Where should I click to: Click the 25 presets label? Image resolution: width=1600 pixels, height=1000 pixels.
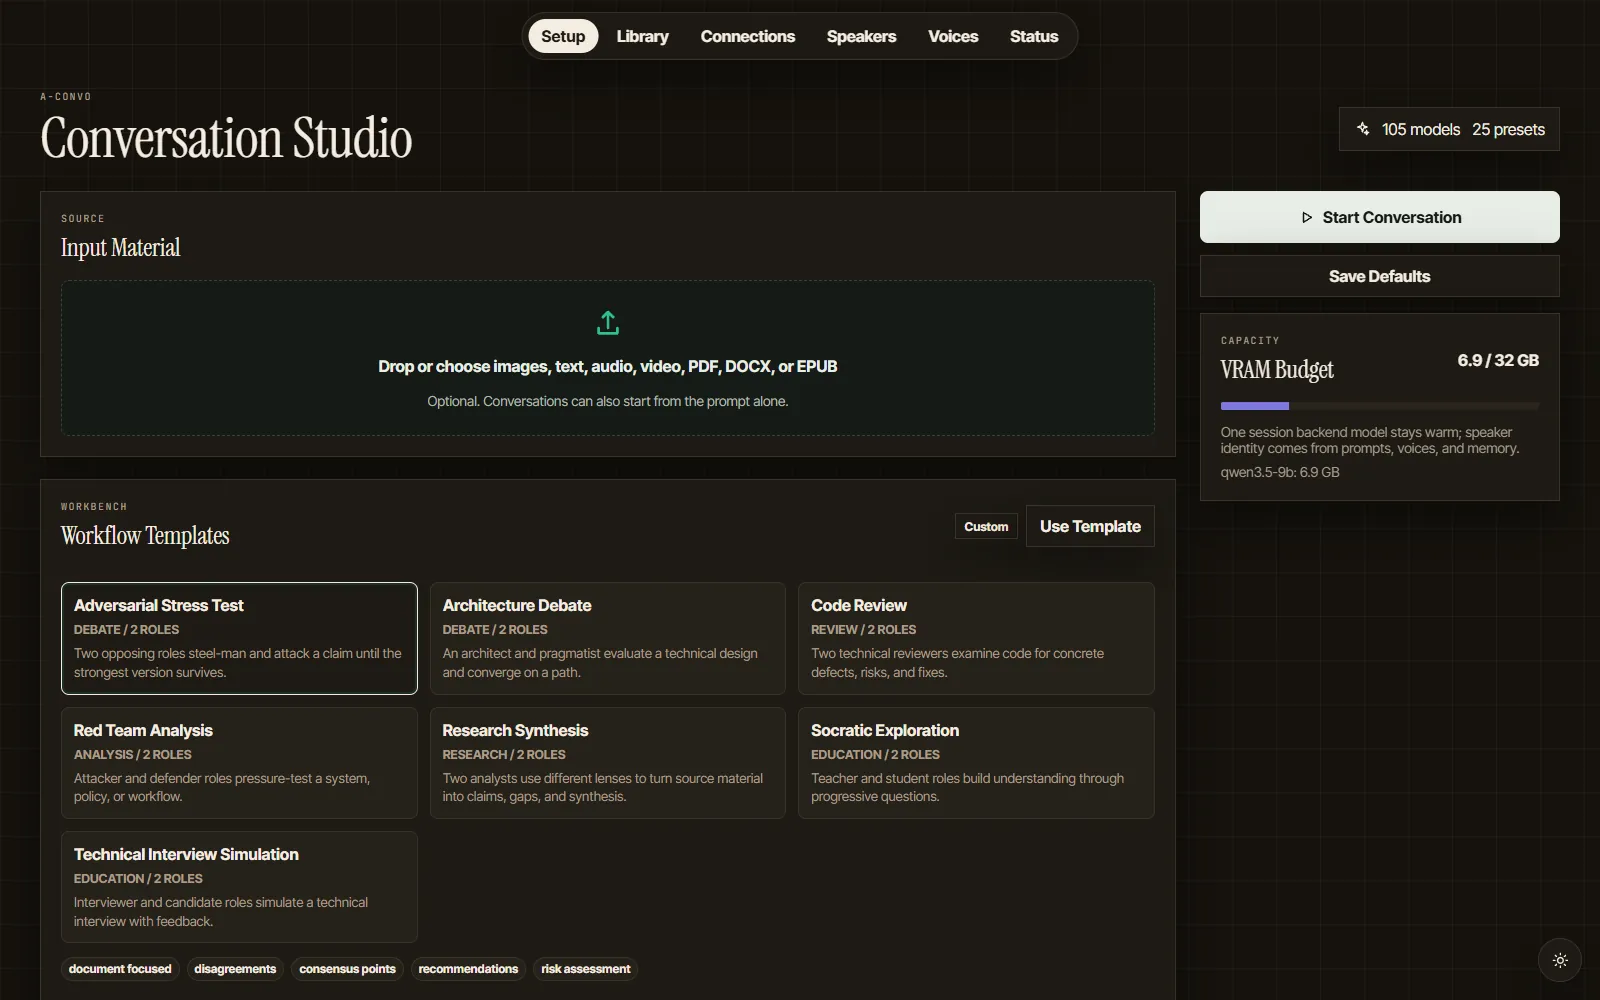[x=1508, y=129]
